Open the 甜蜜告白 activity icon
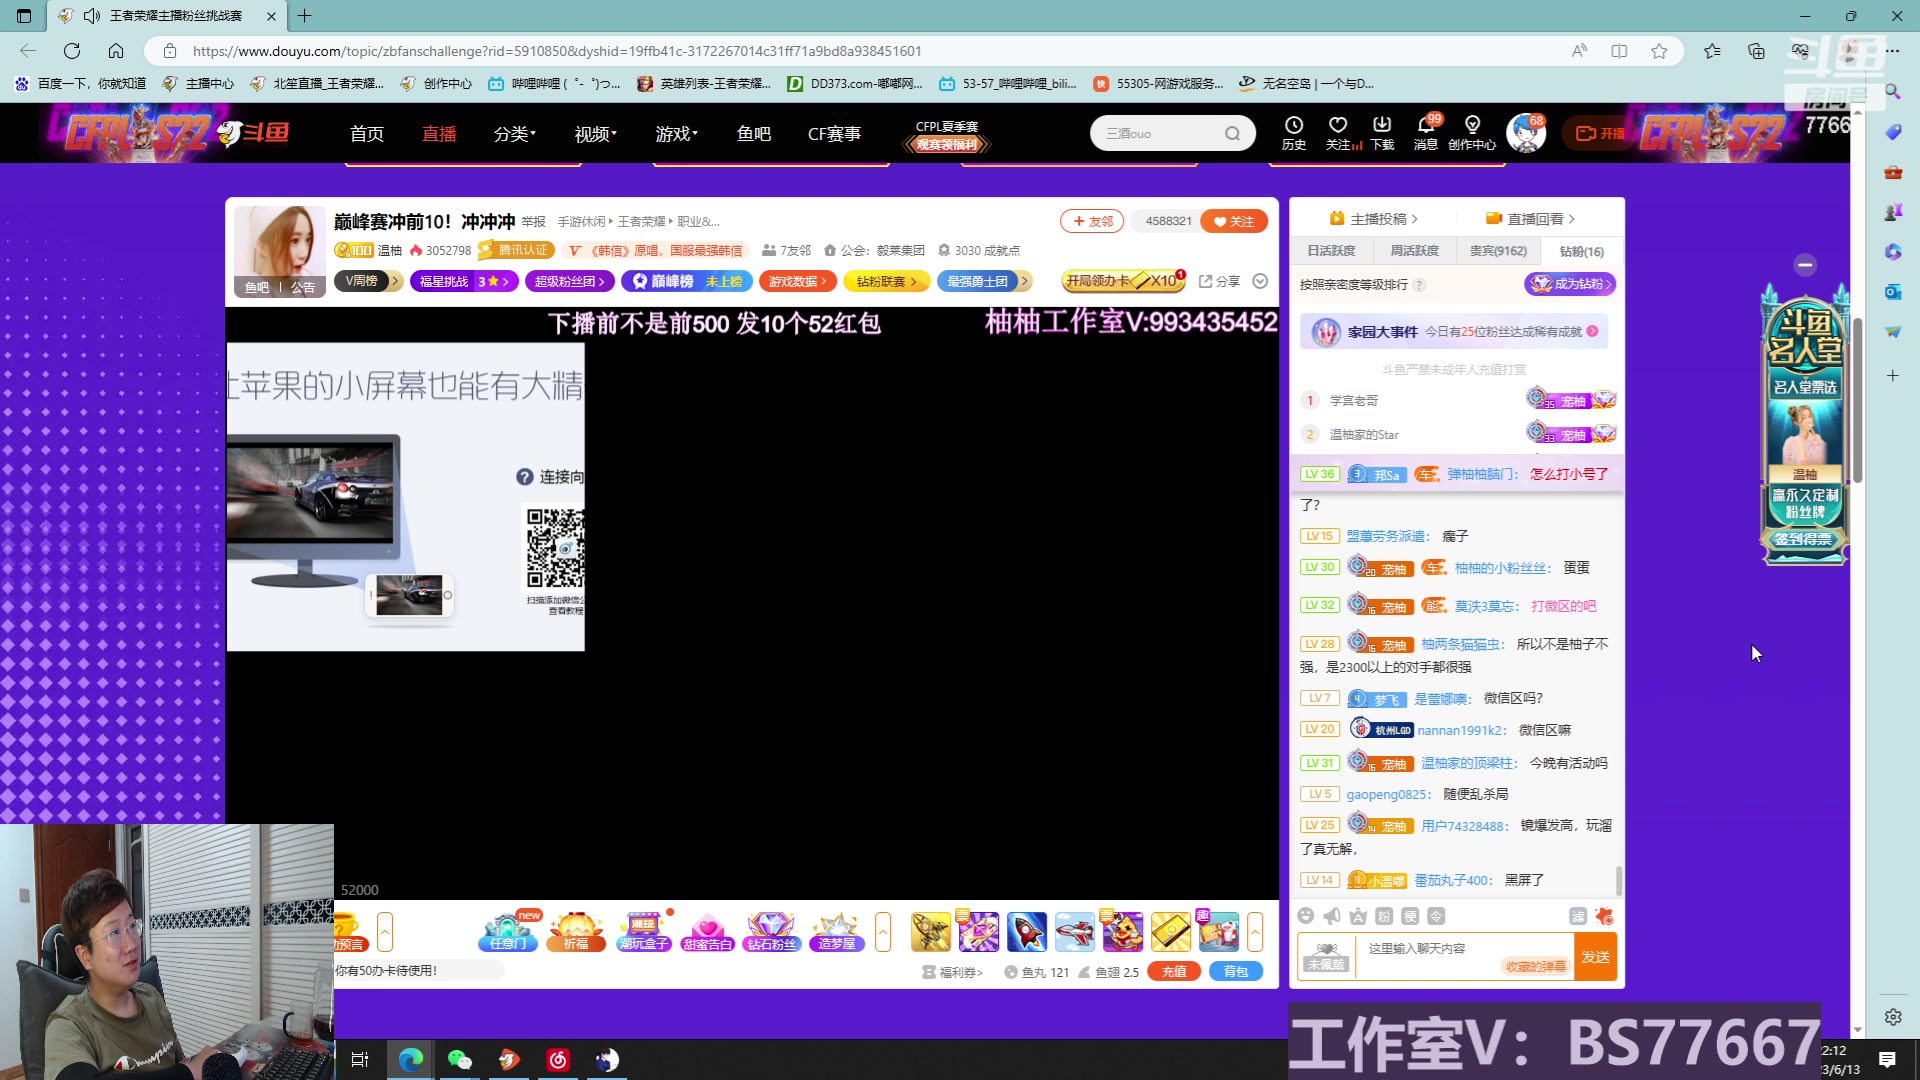The width and height of the screenshot is (1920, 1080). 708,932
